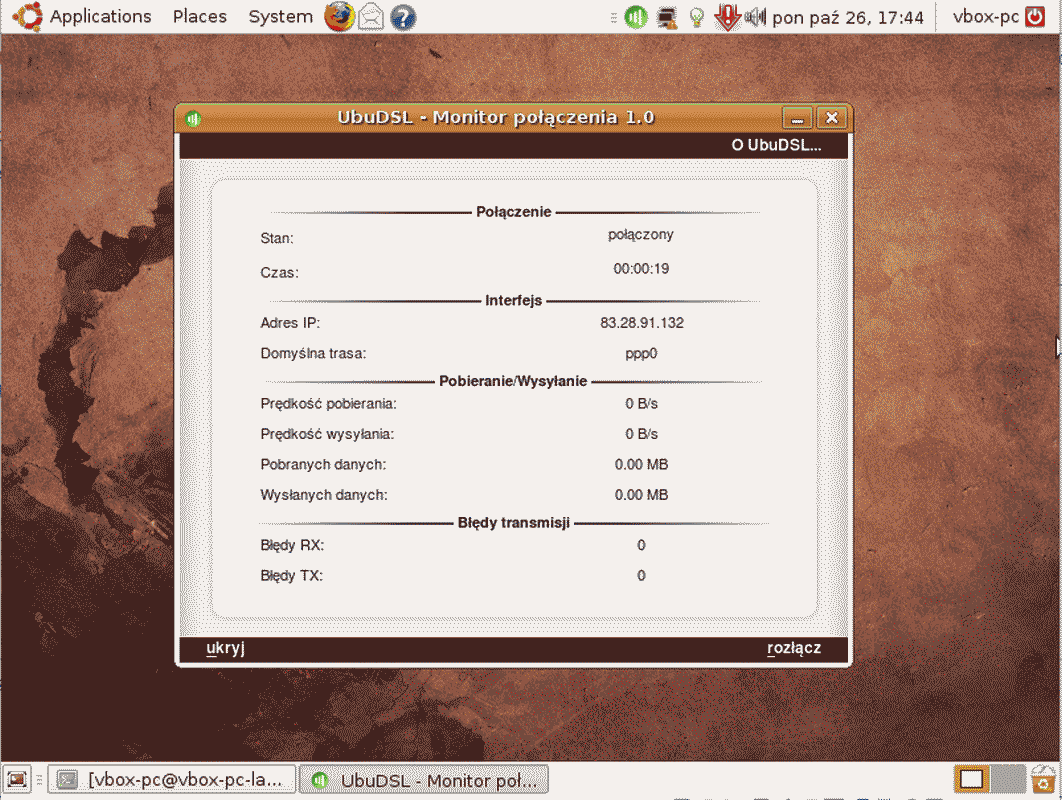
Task: Click the 'Prędkość wysyłania:' label
Action: pos(327,434)
